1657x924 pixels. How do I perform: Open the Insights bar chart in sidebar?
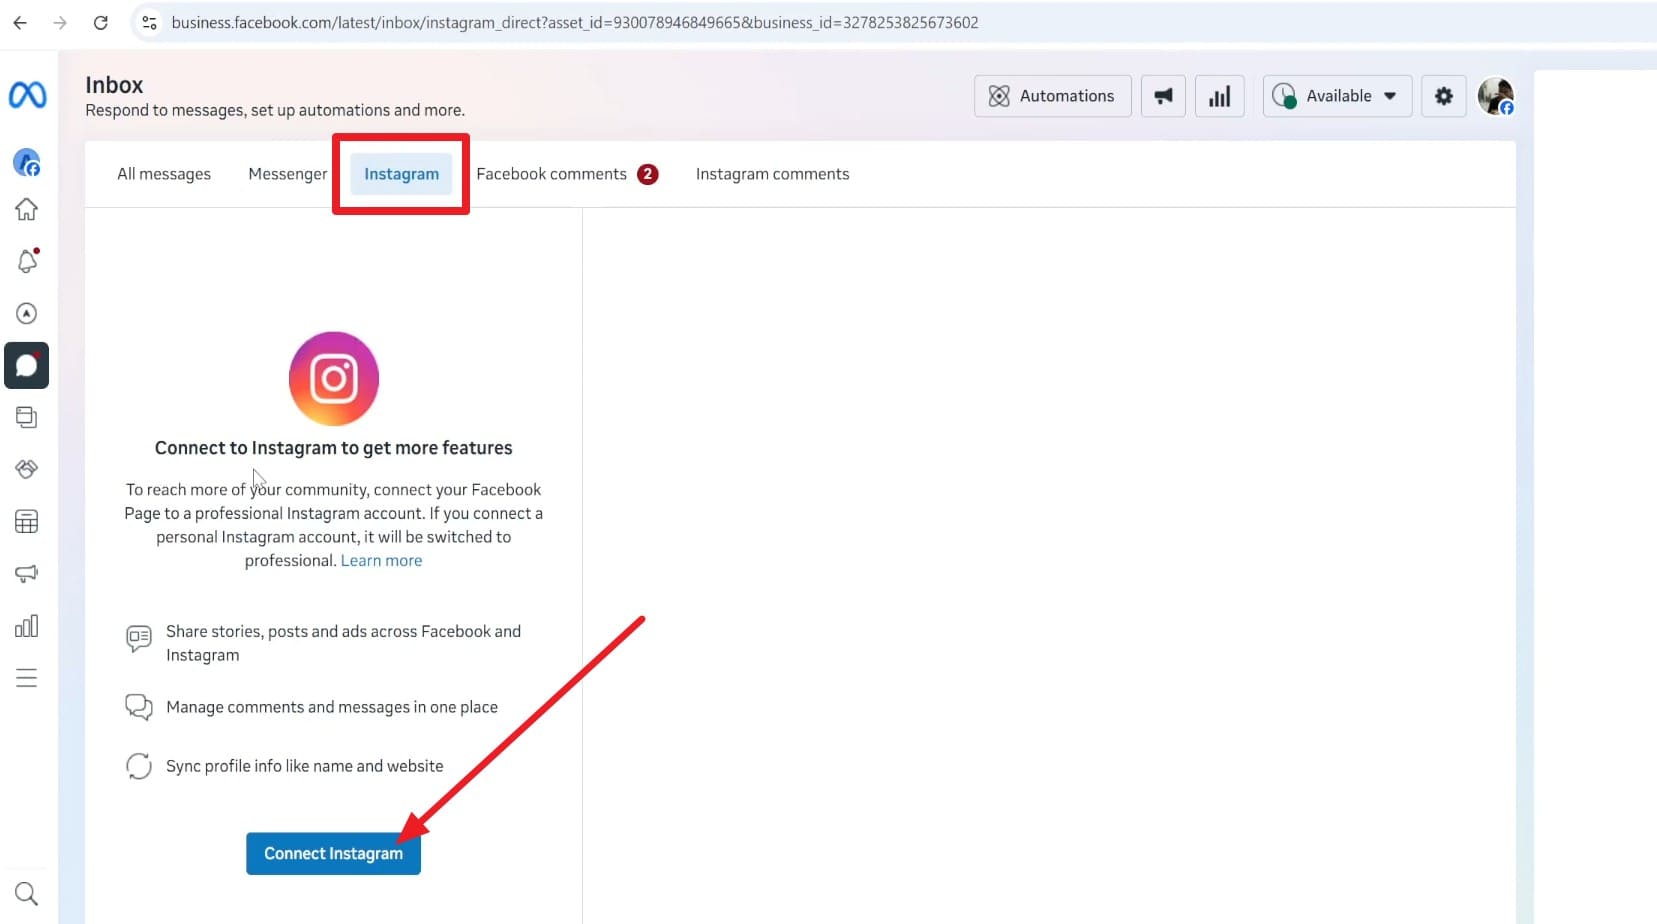point(27,626)
